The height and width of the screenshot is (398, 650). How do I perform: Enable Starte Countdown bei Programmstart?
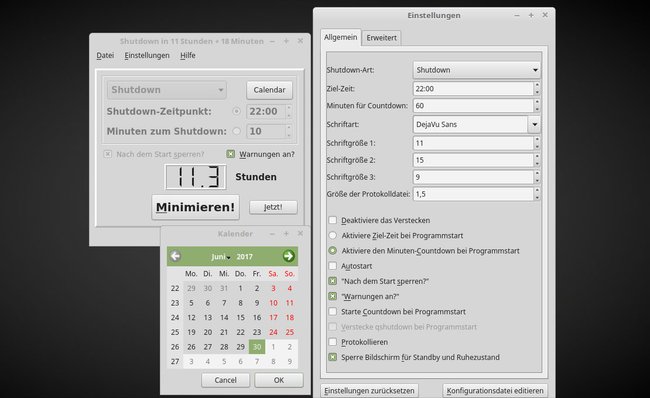point(332,311)
